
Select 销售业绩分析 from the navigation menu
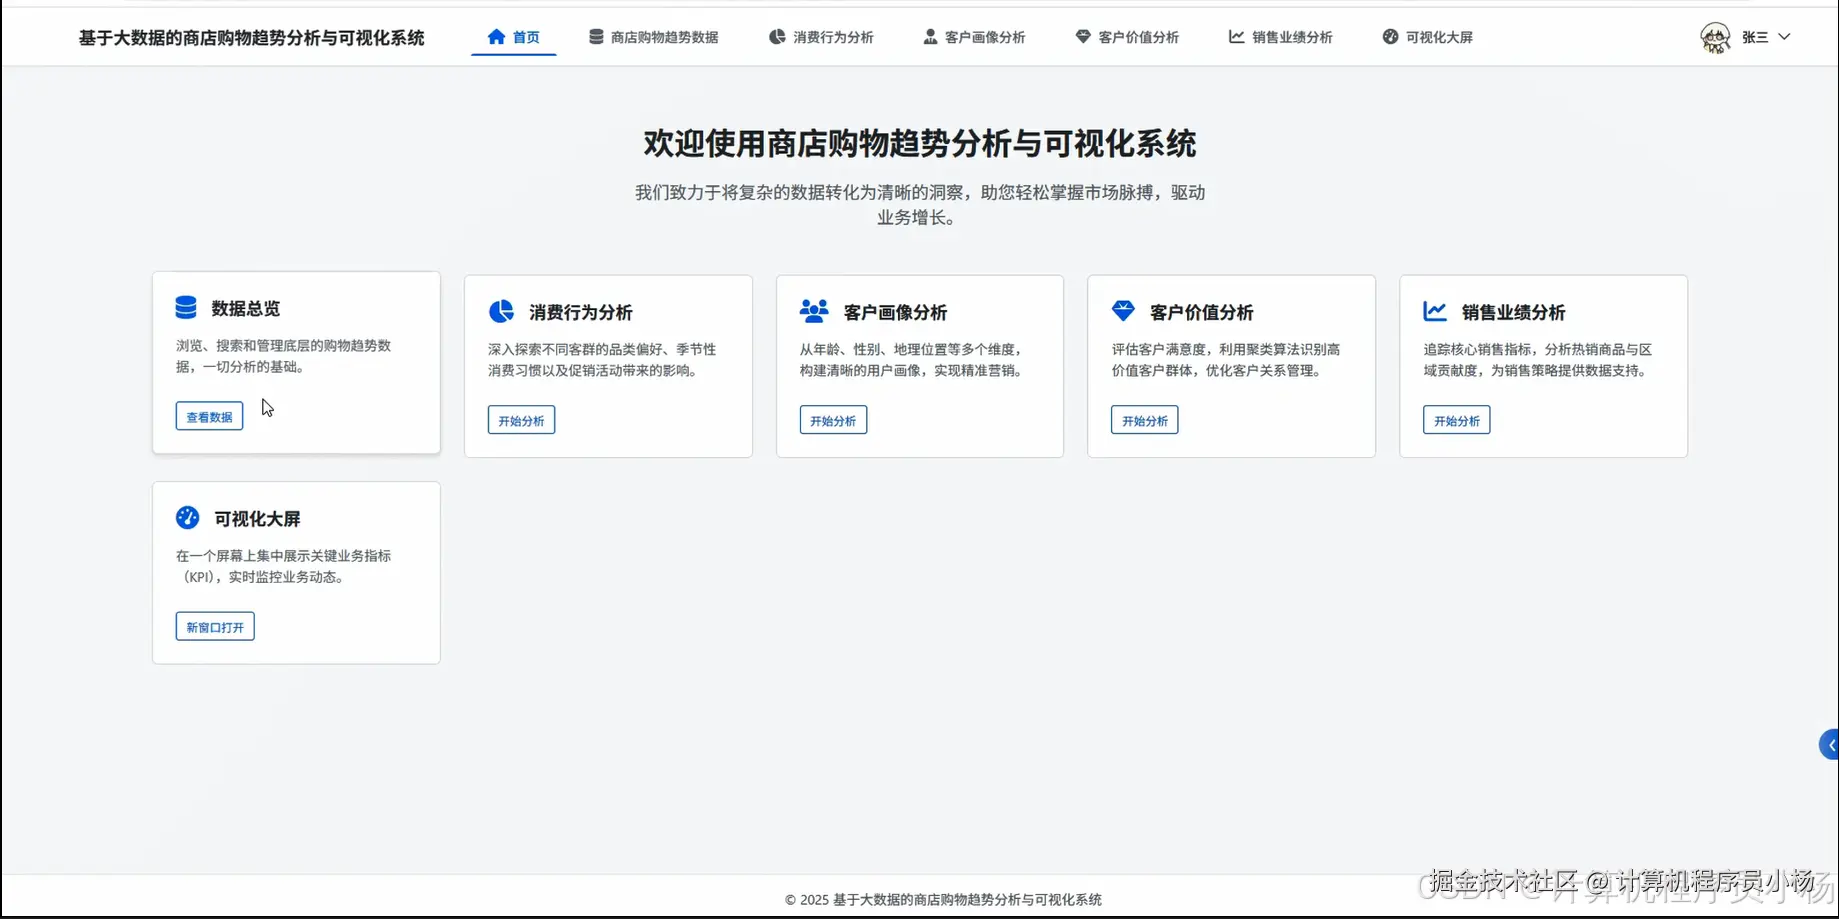[1292, 37]
